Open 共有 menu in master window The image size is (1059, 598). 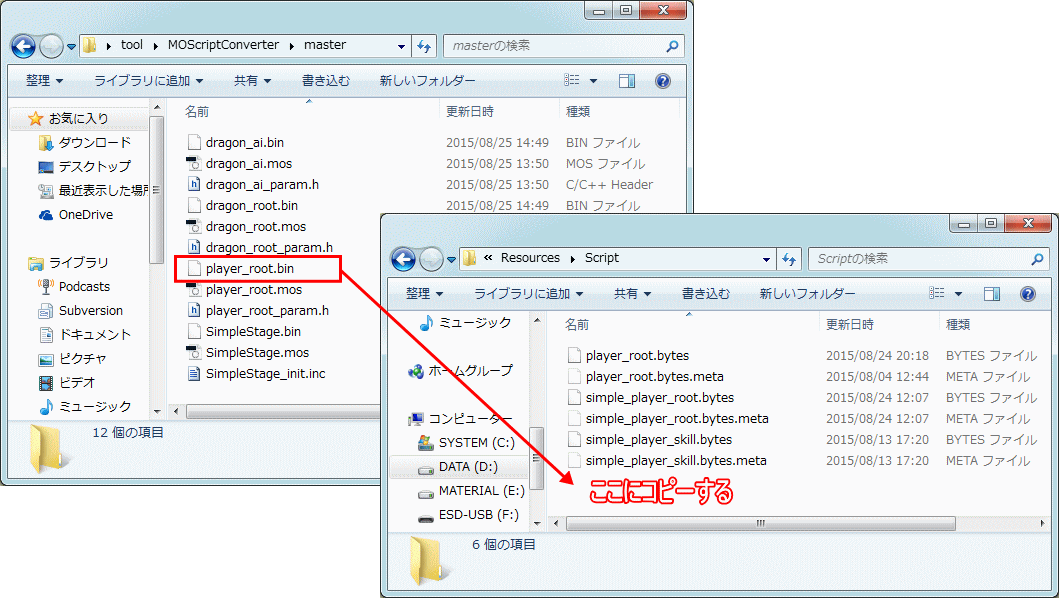point(252,81)
